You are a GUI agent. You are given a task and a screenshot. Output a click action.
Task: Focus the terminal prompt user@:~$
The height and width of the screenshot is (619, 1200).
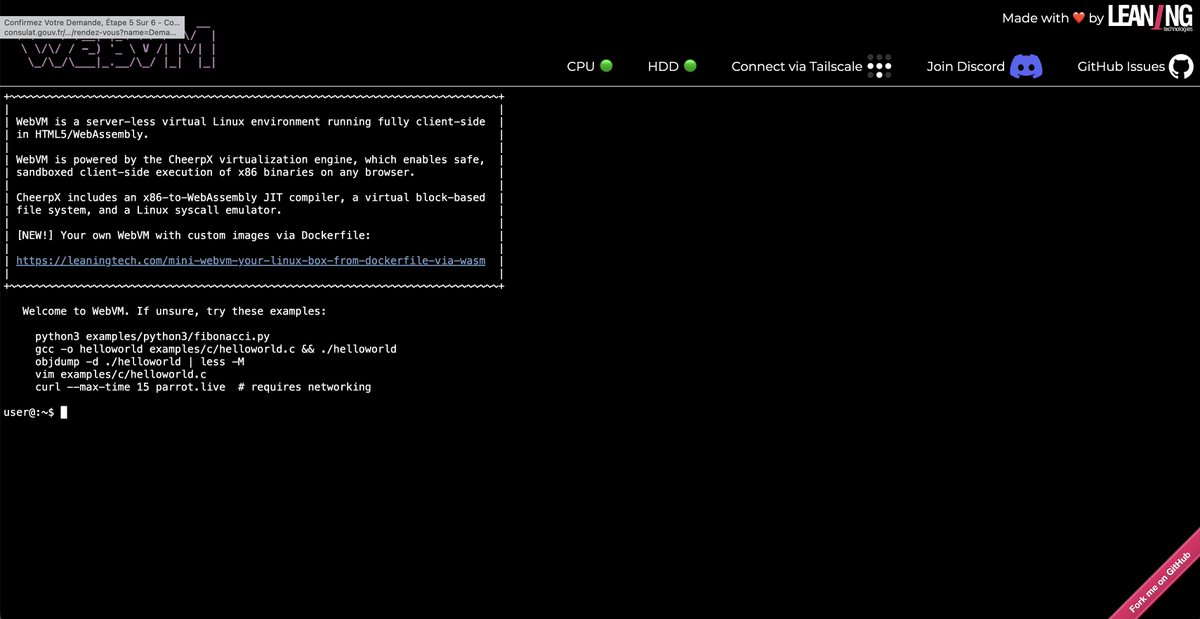(29, 412)
